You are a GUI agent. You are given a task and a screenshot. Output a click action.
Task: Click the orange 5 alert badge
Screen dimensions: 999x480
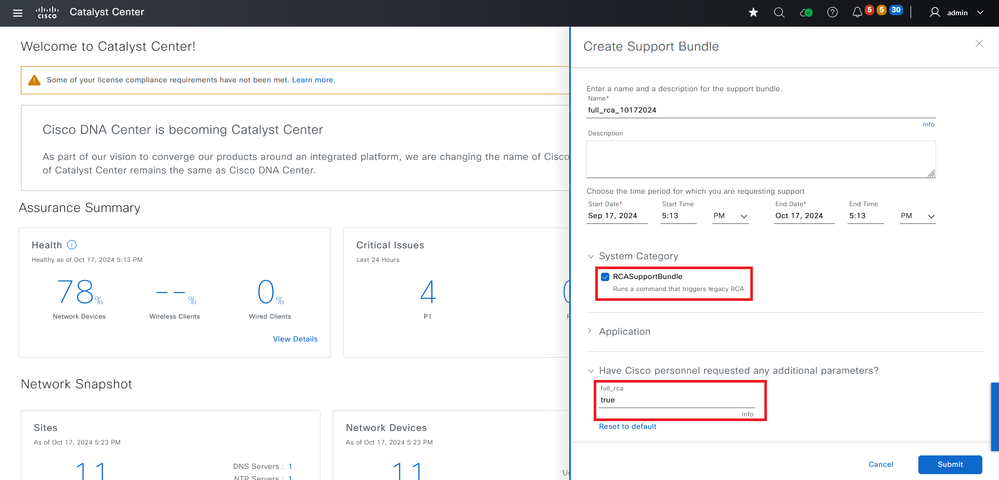[x=882, y=10]
